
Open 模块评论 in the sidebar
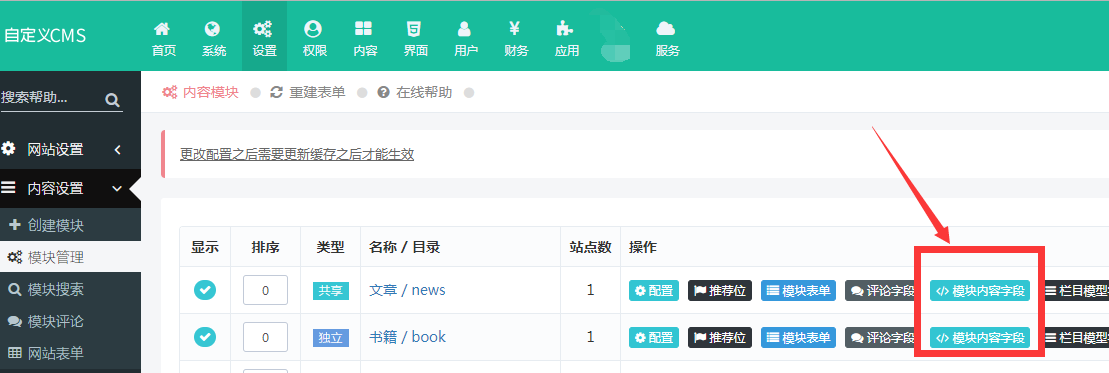point(70,321)
